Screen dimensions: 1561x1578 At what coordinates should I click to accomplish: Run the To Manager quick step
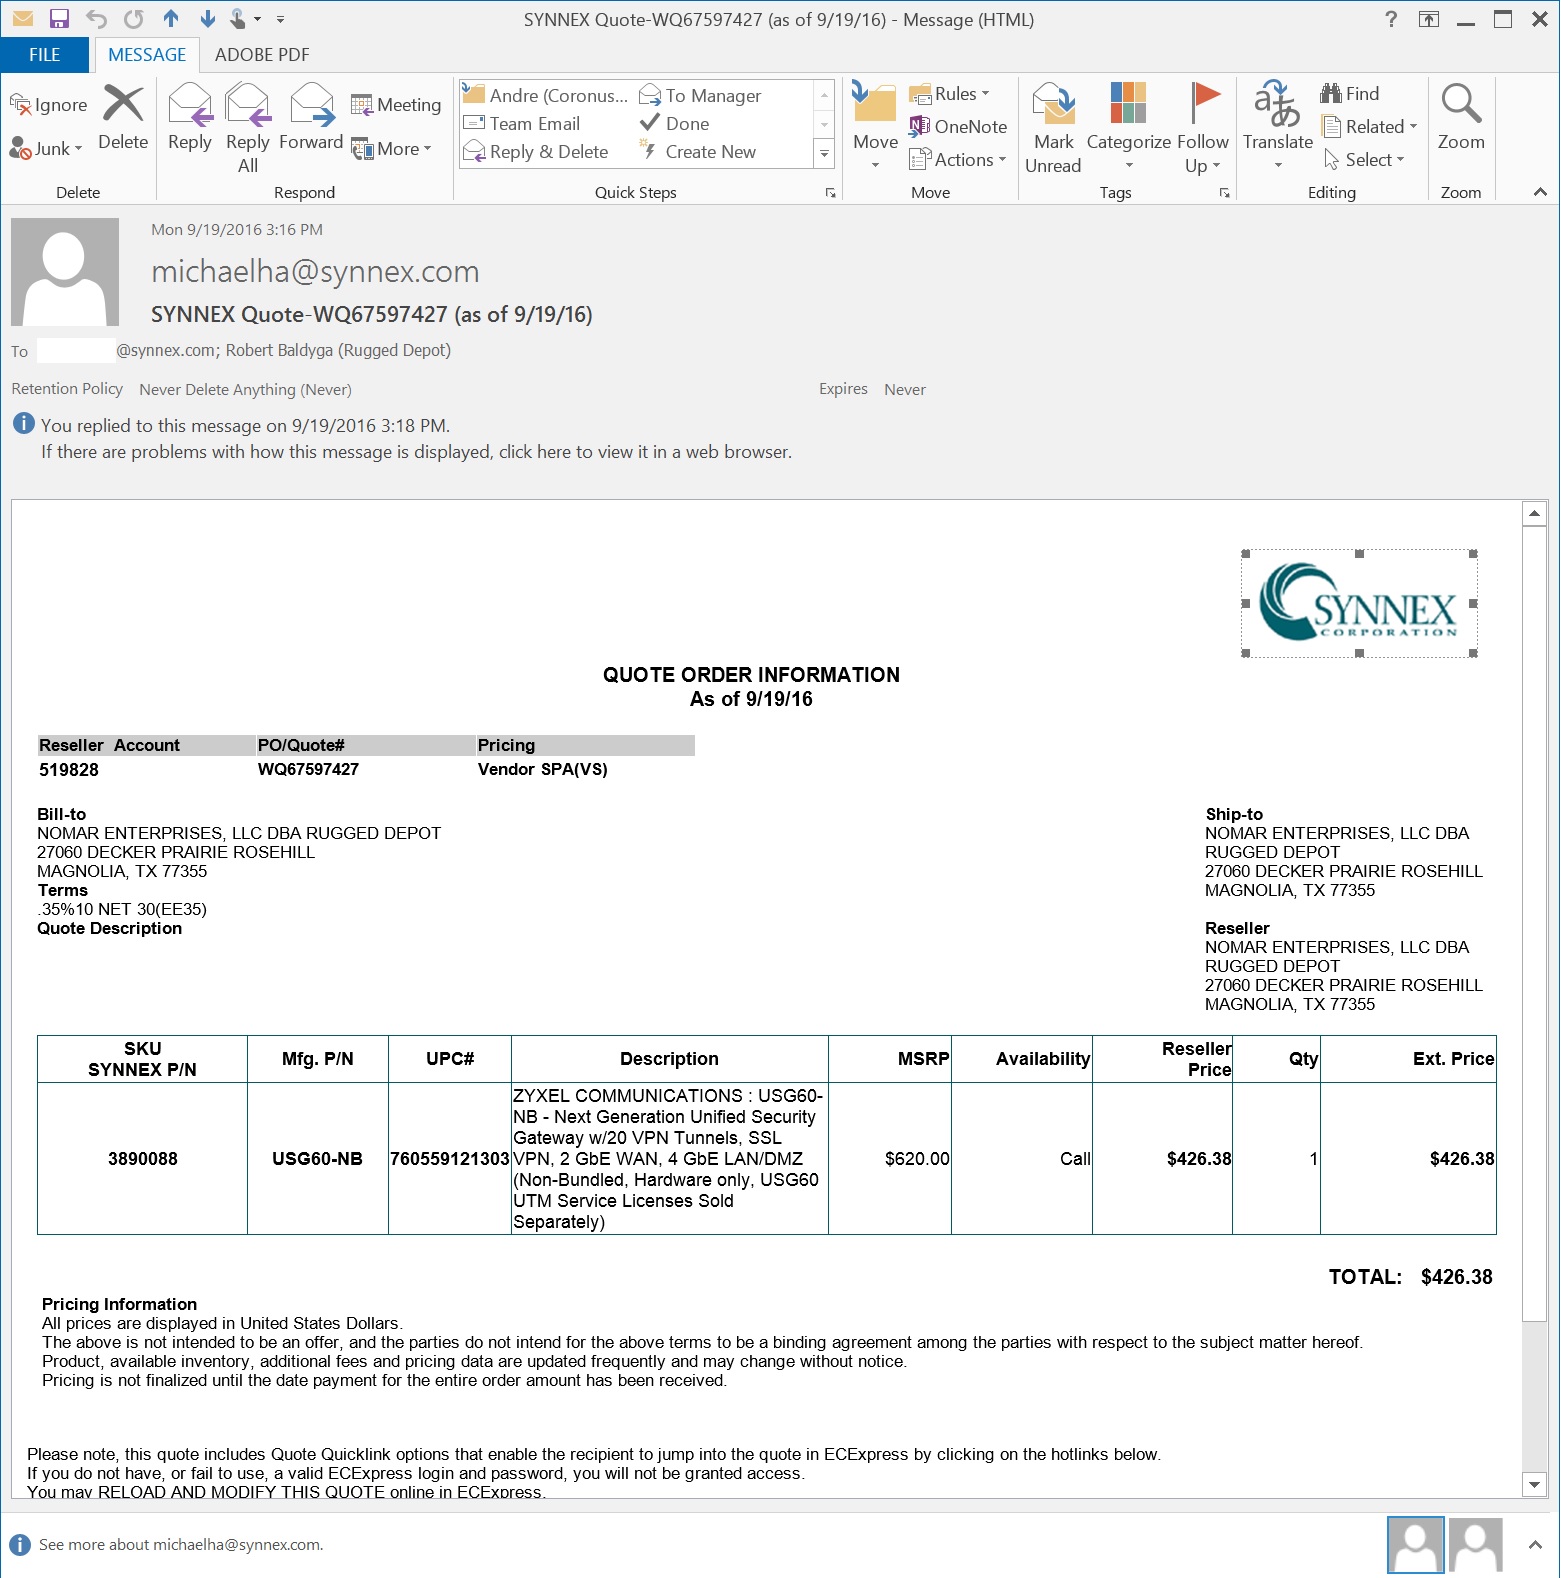pos(701,96)
